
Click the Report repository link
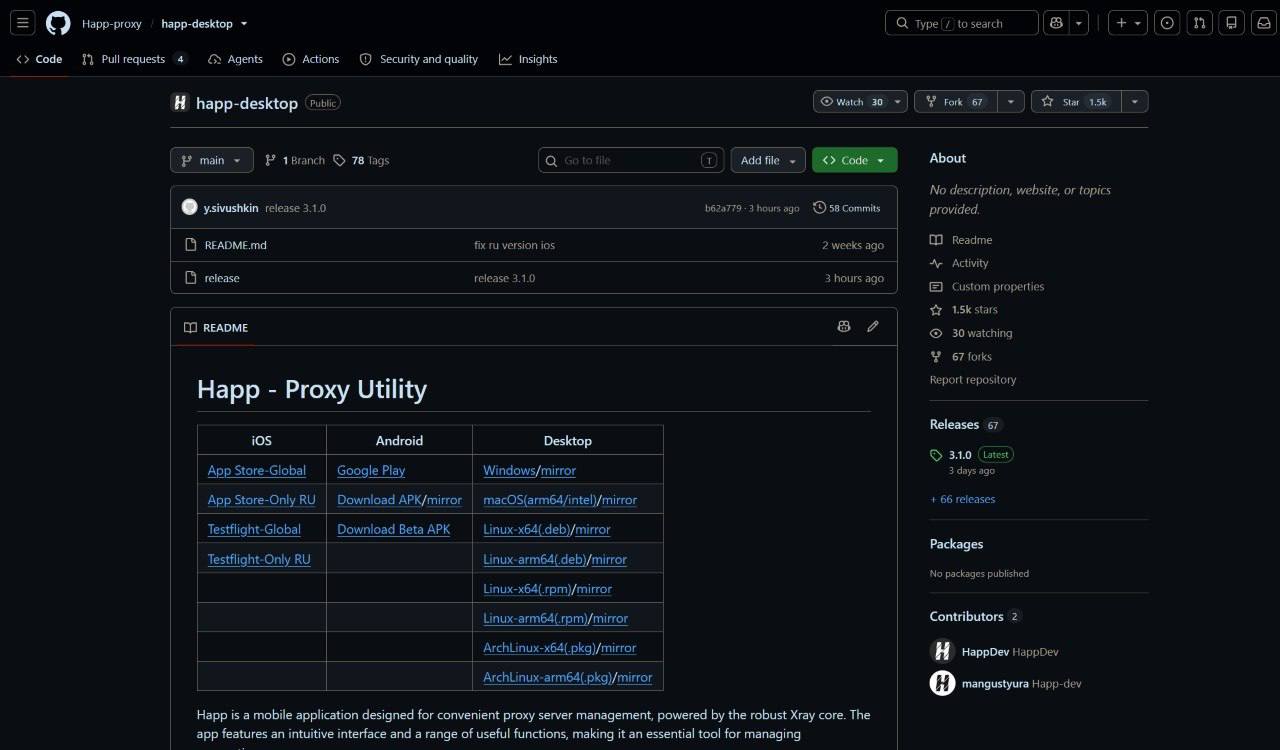coord(973,380)
